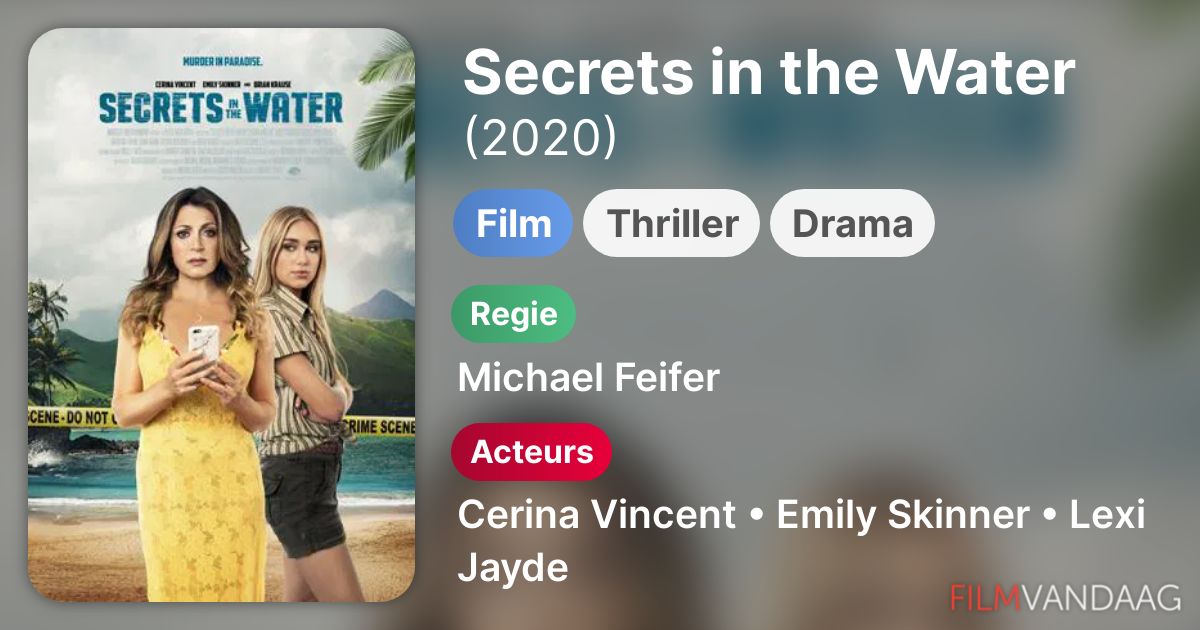Viewport: 1200px width, 630px height.
Task: Click the green Regie label
Action: tap(514, 314)
